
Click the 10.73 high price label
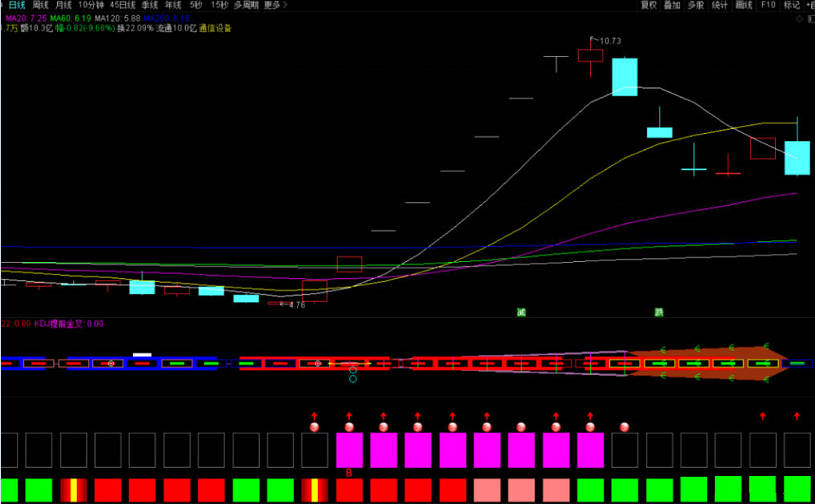(610, 41)
